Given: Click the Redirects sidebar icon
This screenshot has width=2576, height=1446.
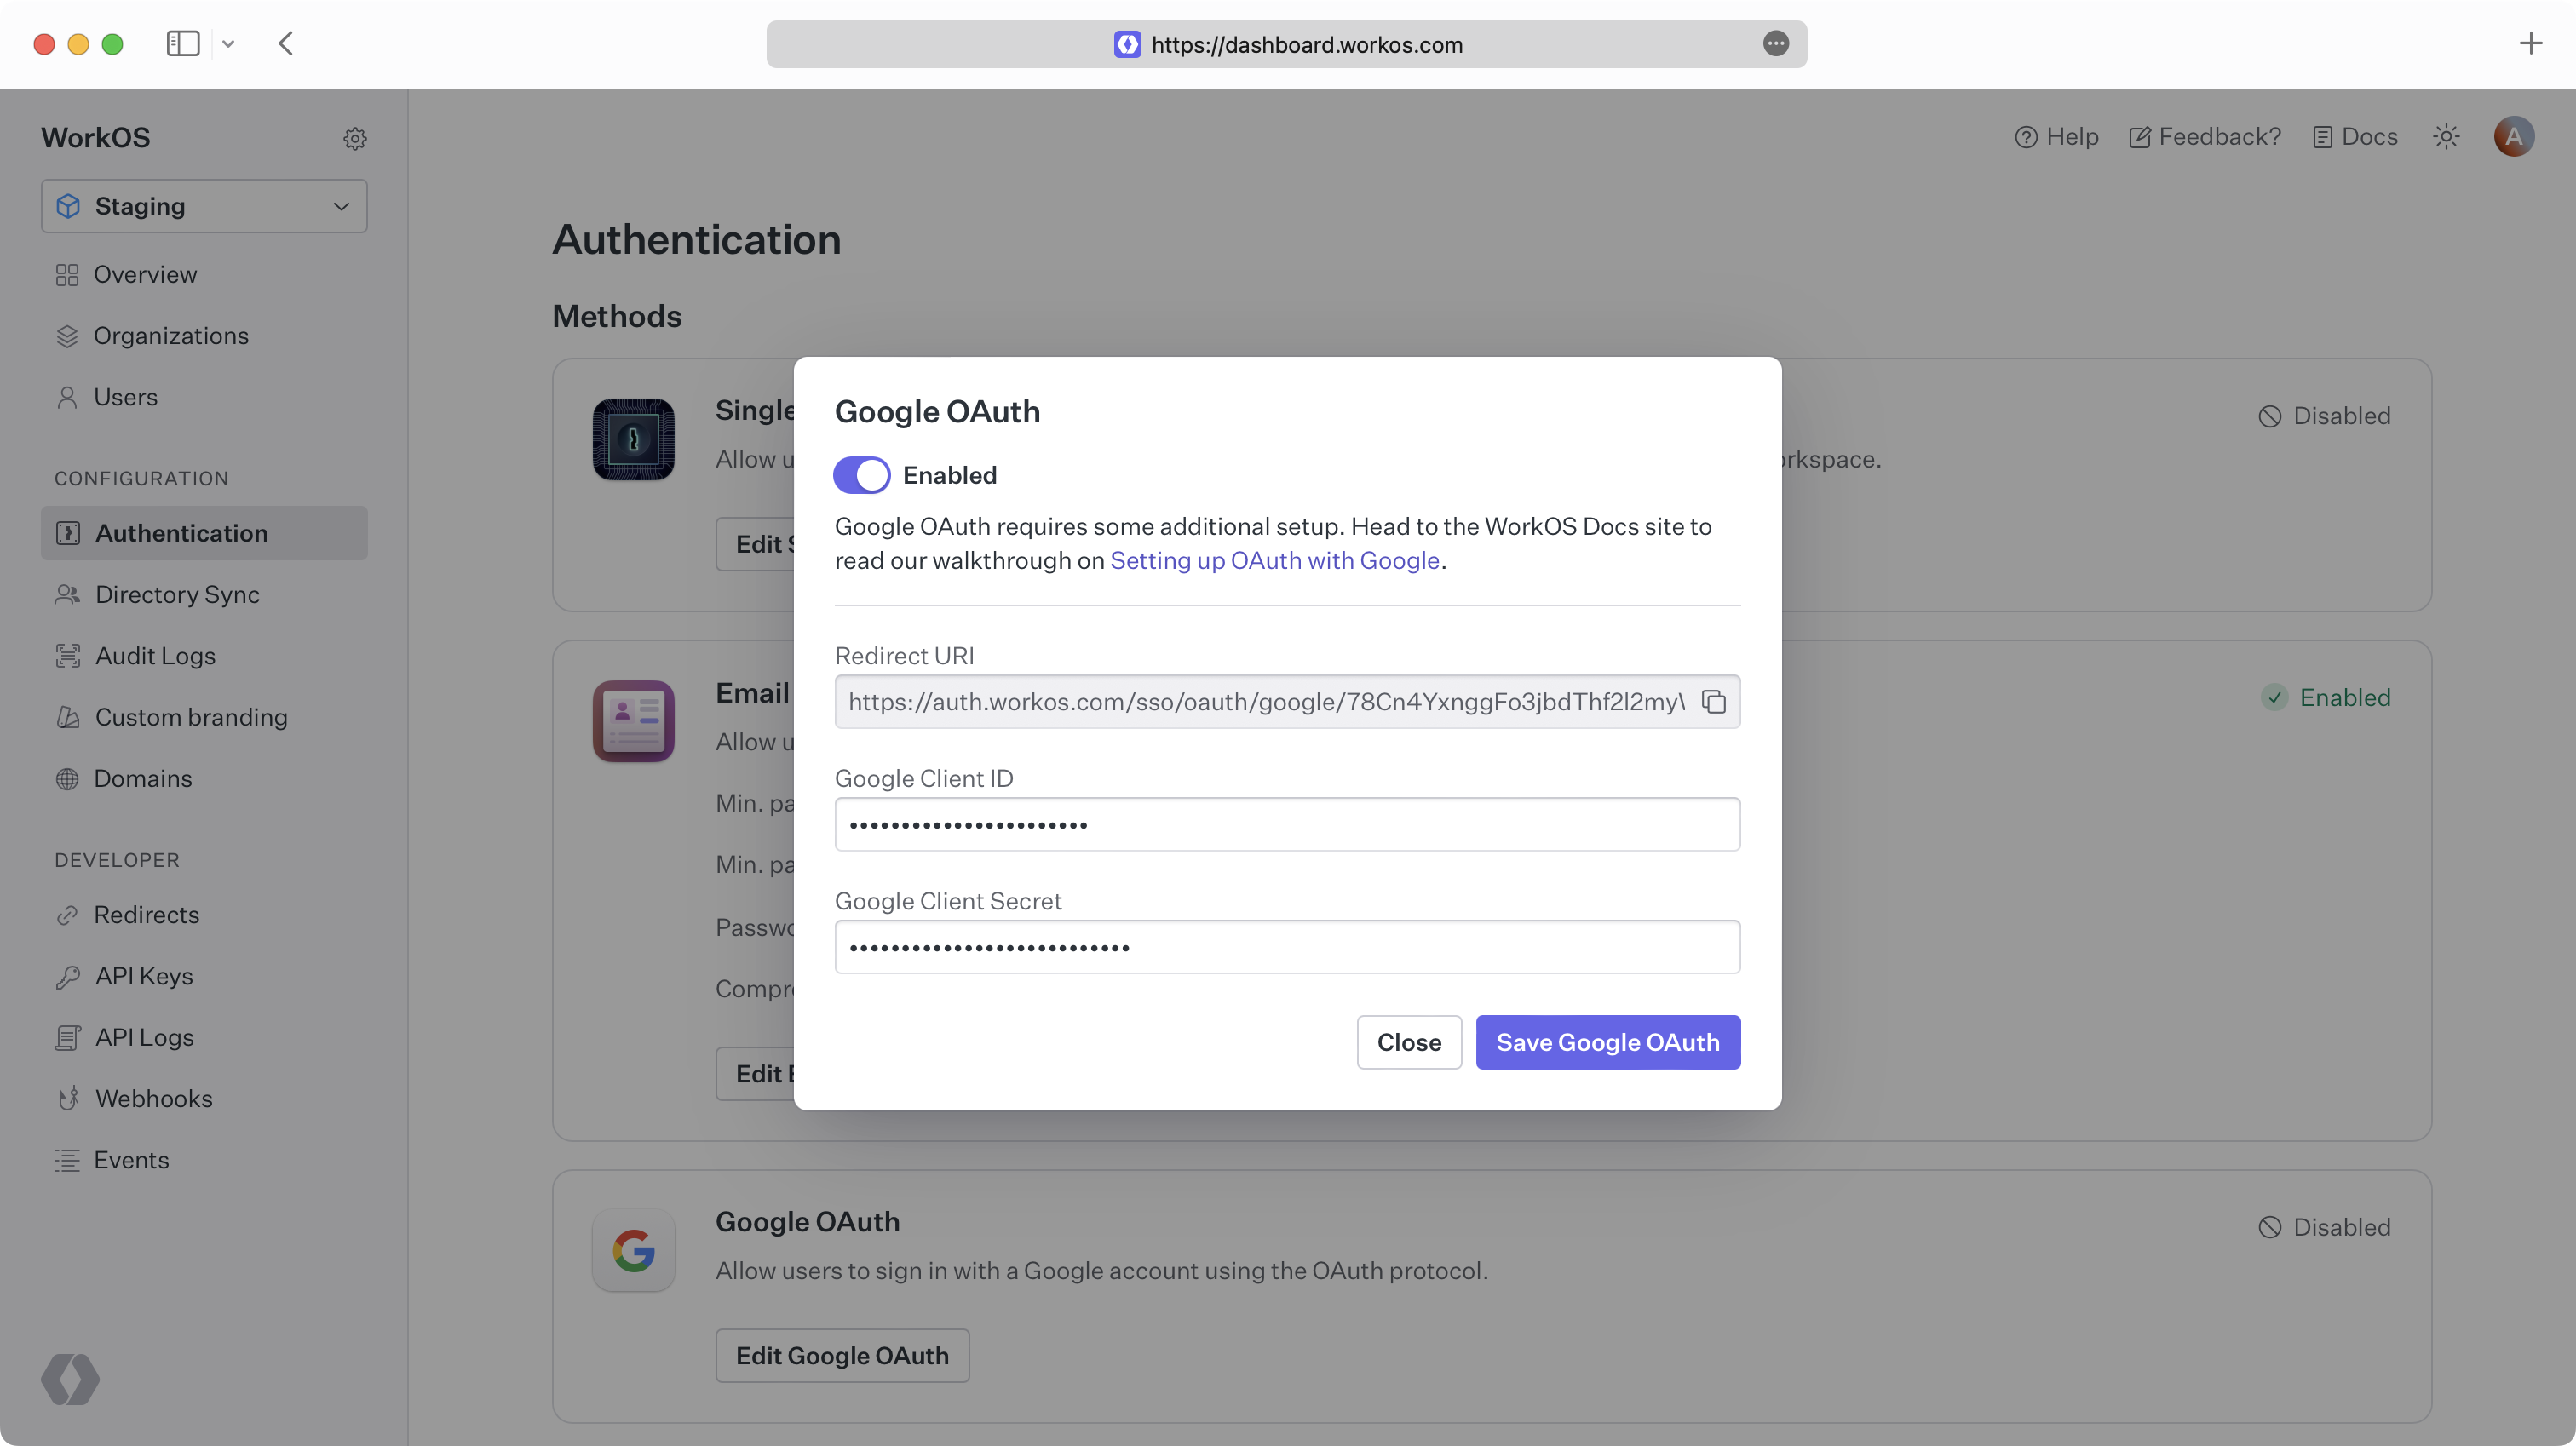Looking at the screenshot, I should coord(66,915).
